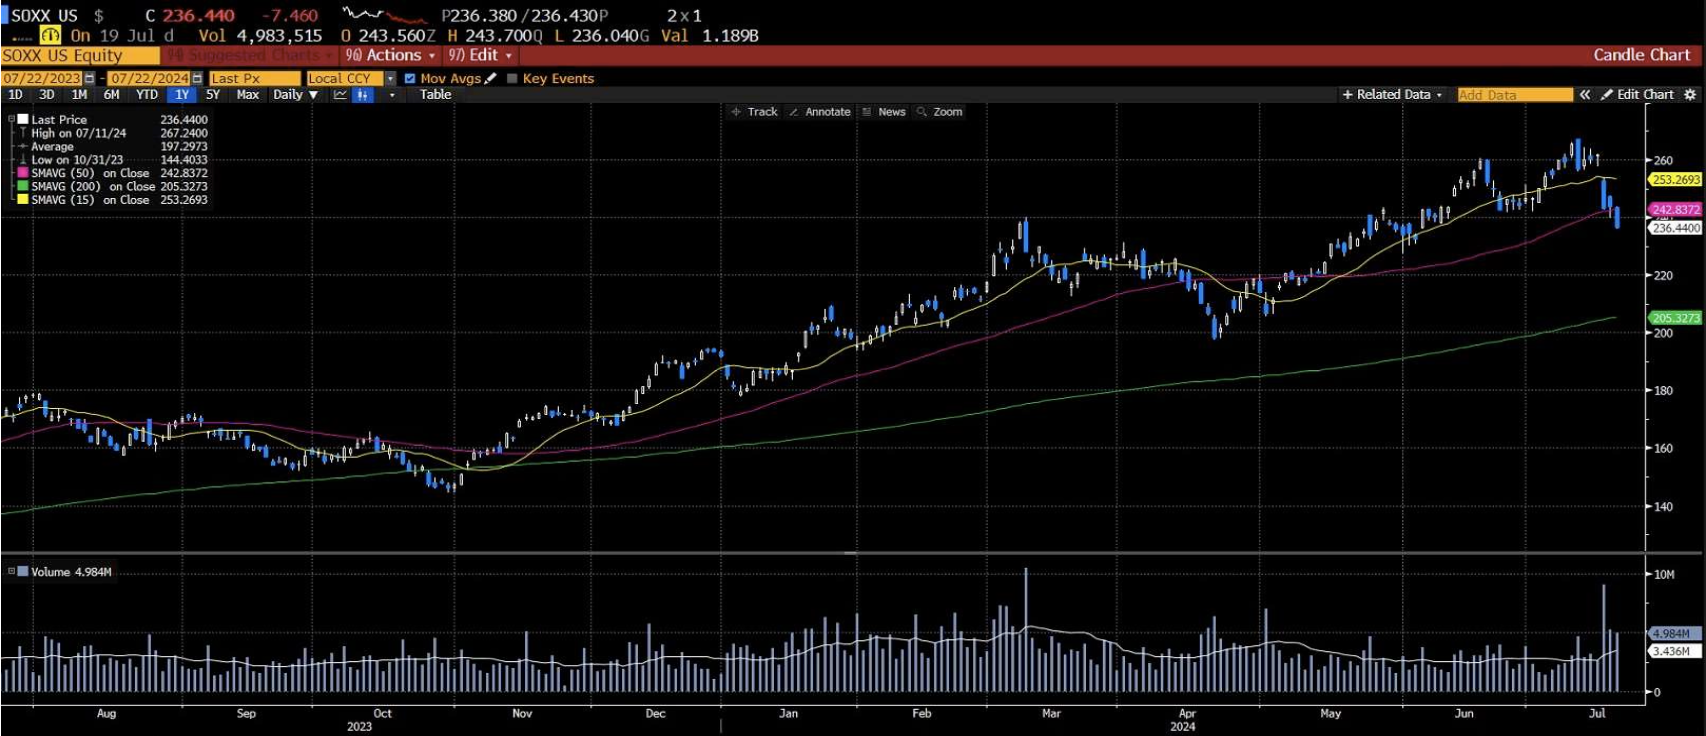
Task: Toggle Last Price series white square in legend
Action: (x=23, y=119)
